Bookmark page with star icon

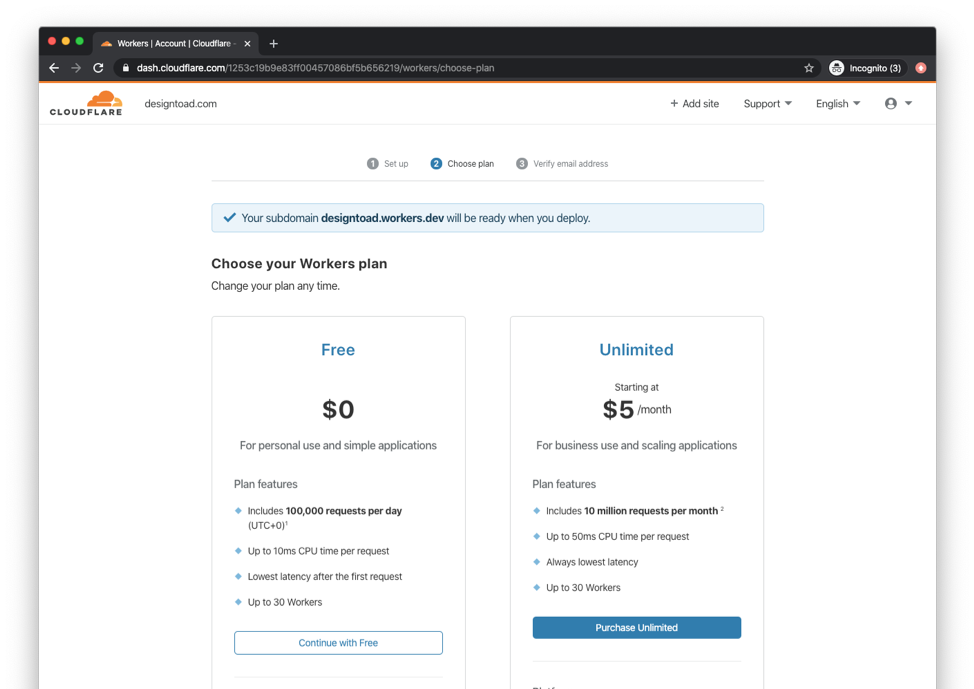(809, 68)
